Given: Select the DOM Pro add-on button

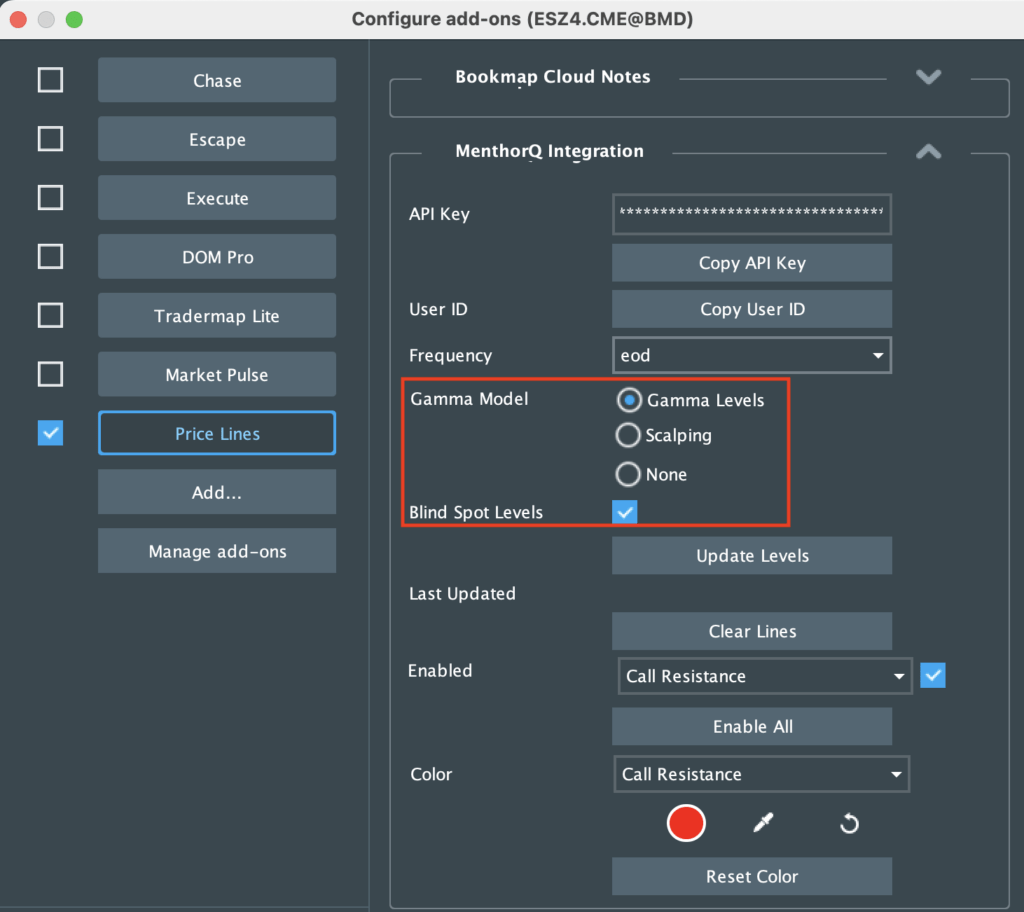Looking at the screenshot, I should click(217, 256).
